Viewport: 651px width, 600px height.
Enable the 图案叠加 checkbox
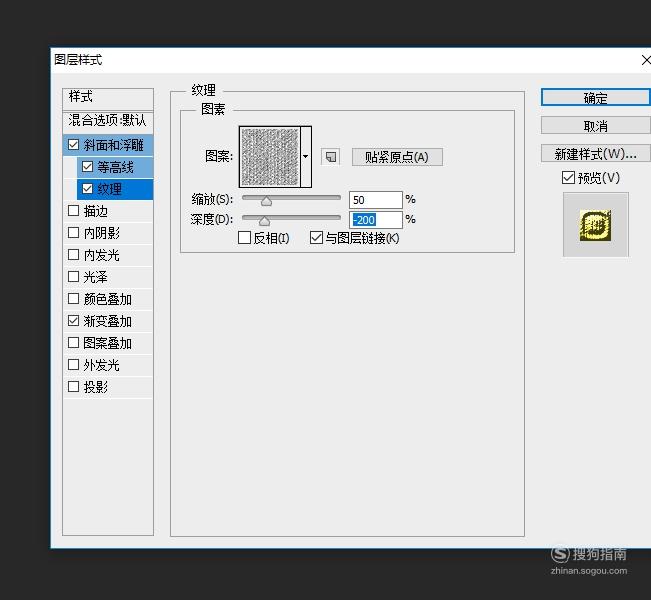point(73,343)
